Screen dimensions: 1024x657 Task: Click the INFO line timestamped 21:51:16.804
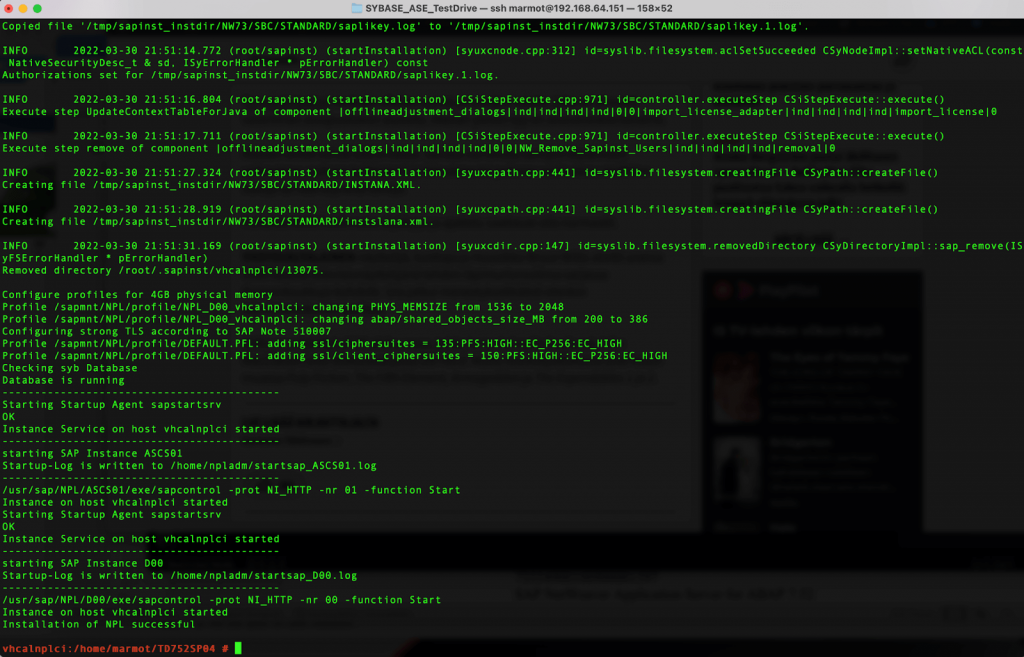point(473,99)
